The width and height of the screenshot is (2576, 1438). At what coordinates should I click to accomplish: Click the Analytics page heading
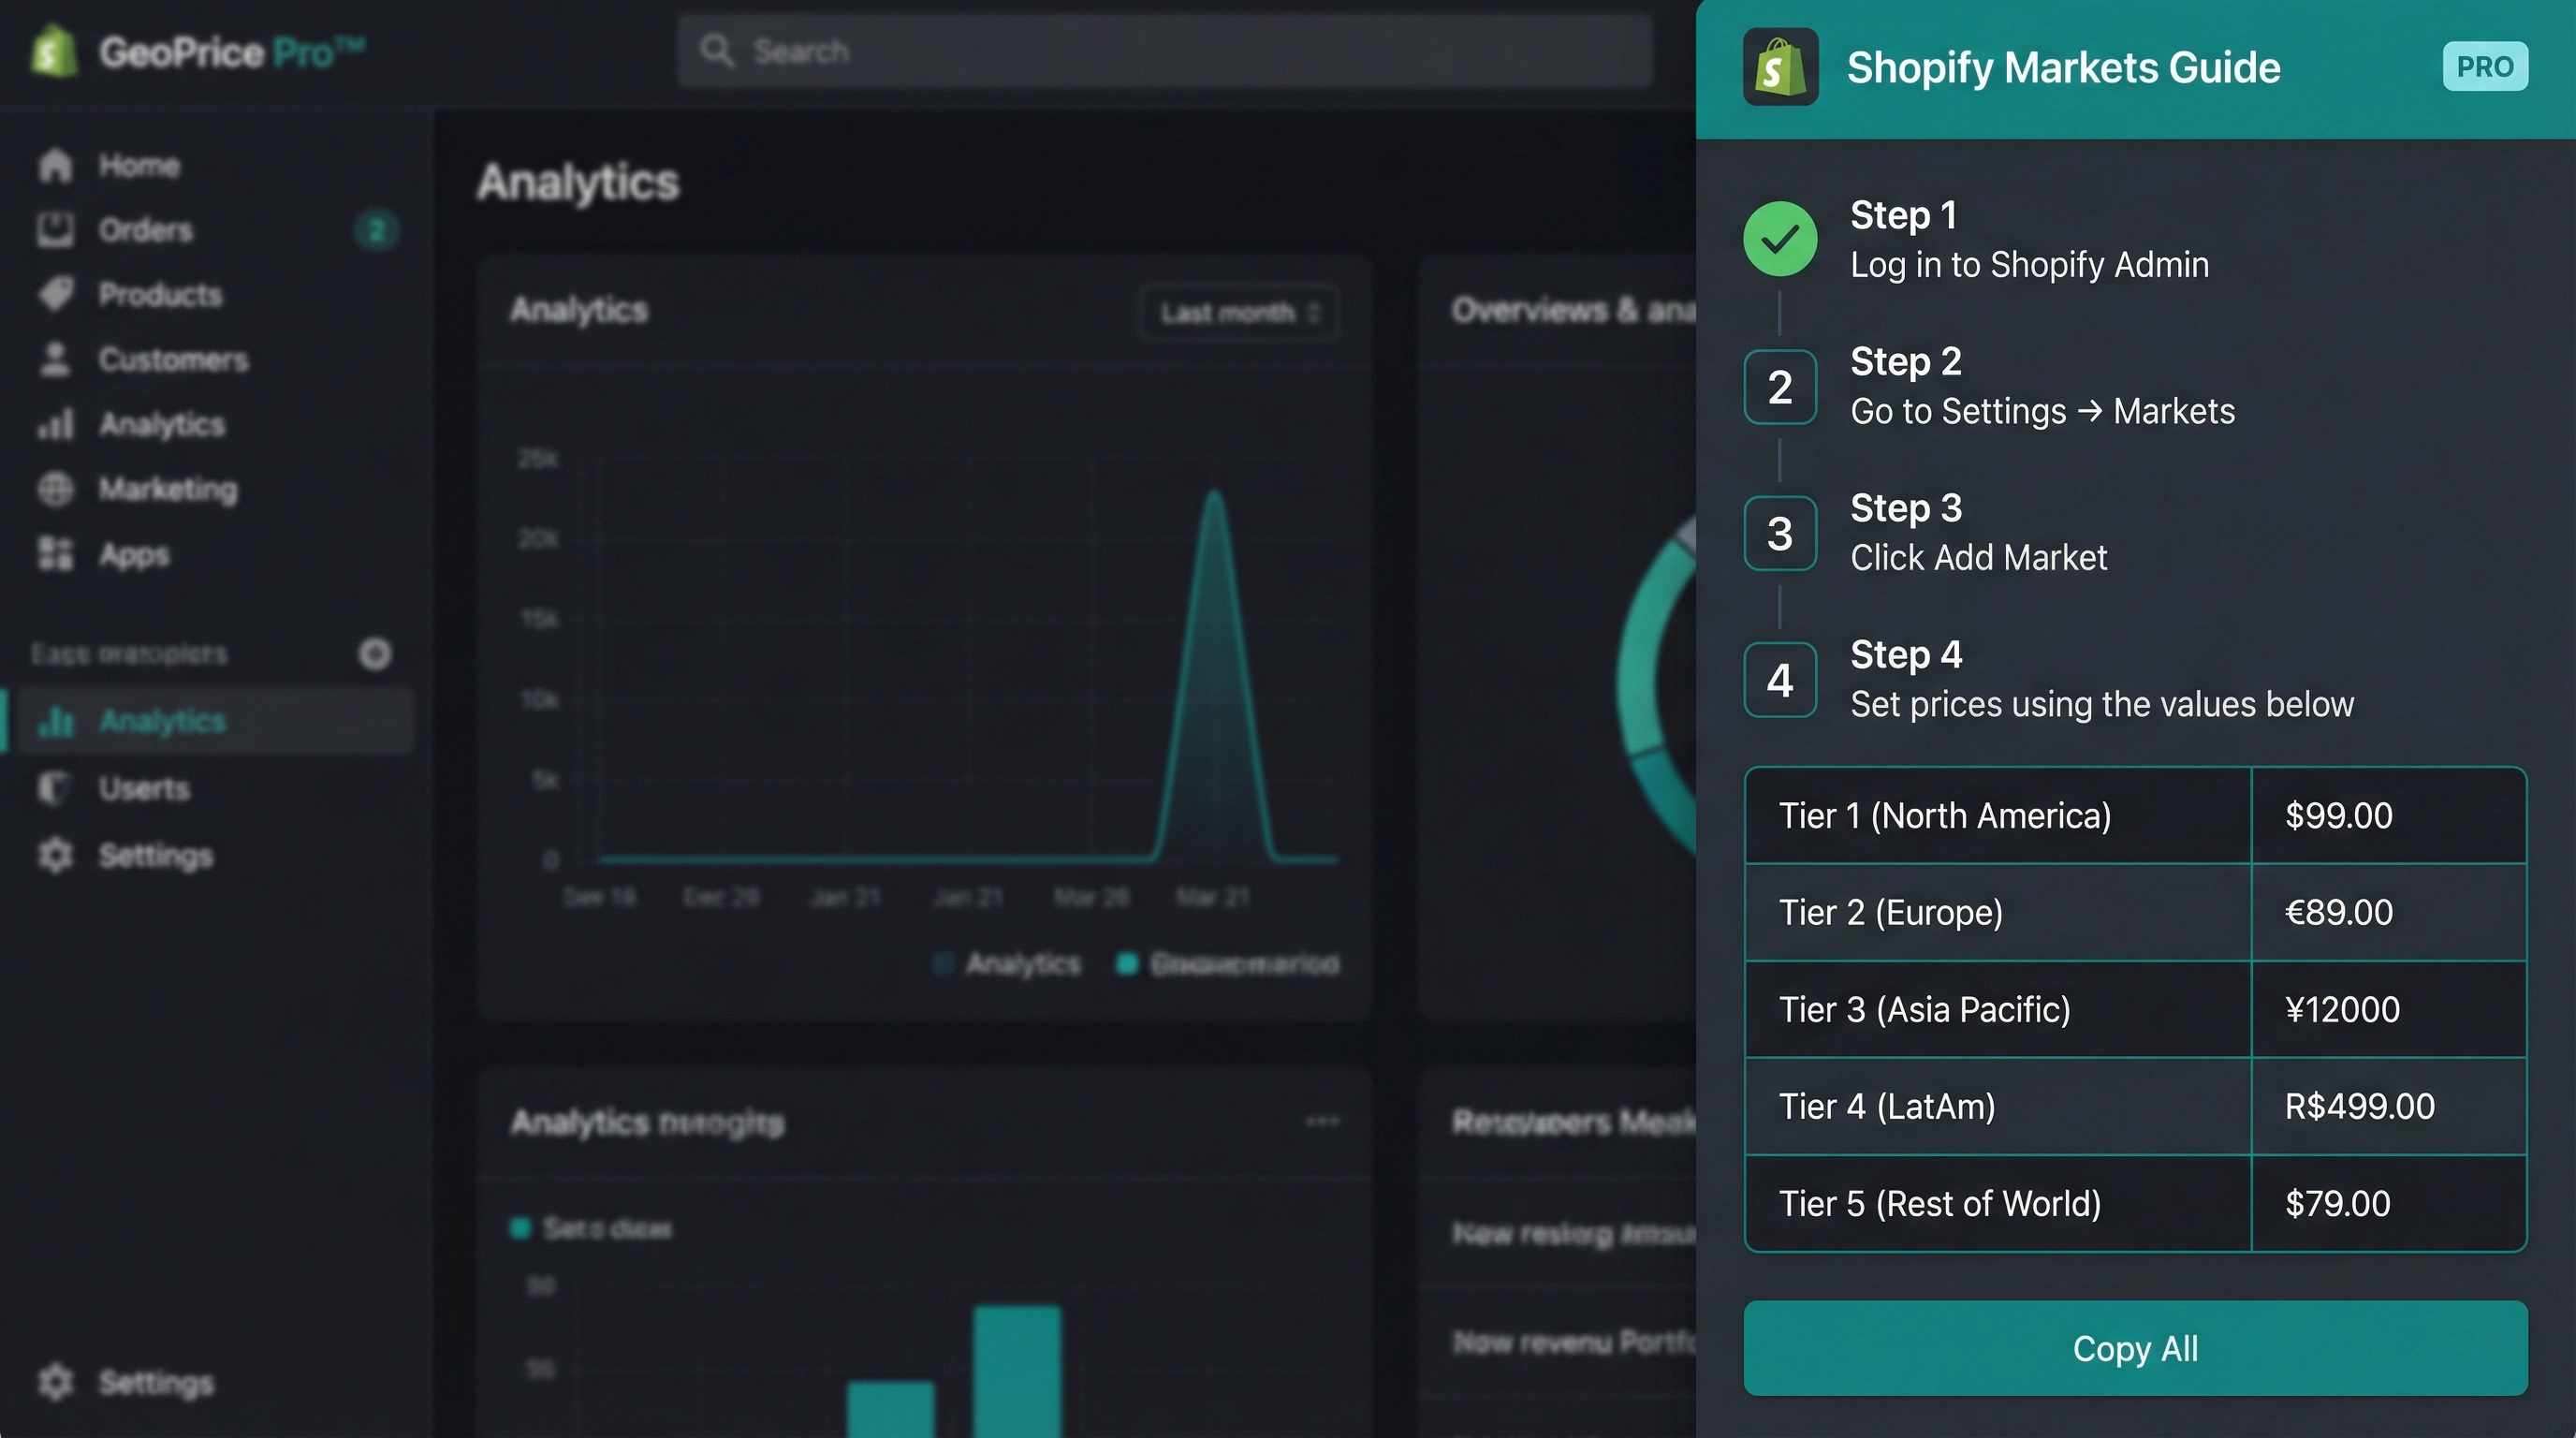pyautogui.click(x=578, y=183)
